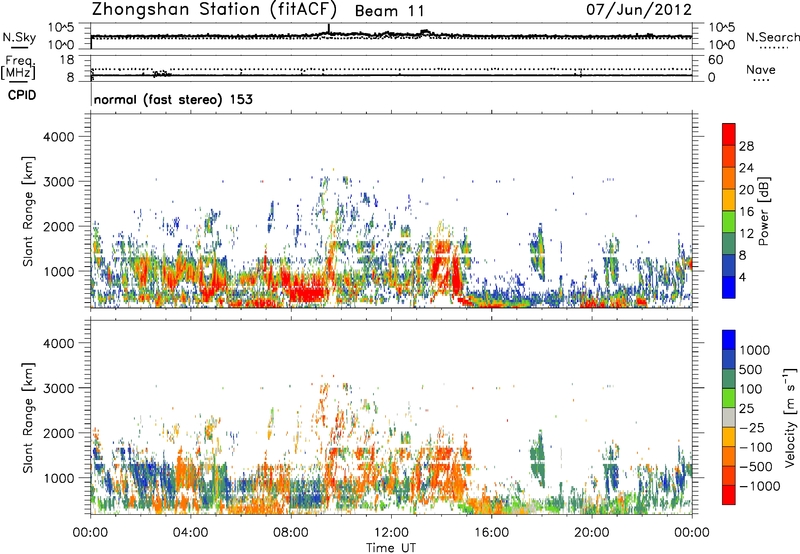
Task: Click the 20:00 time tick label
Action: (591, 533)
